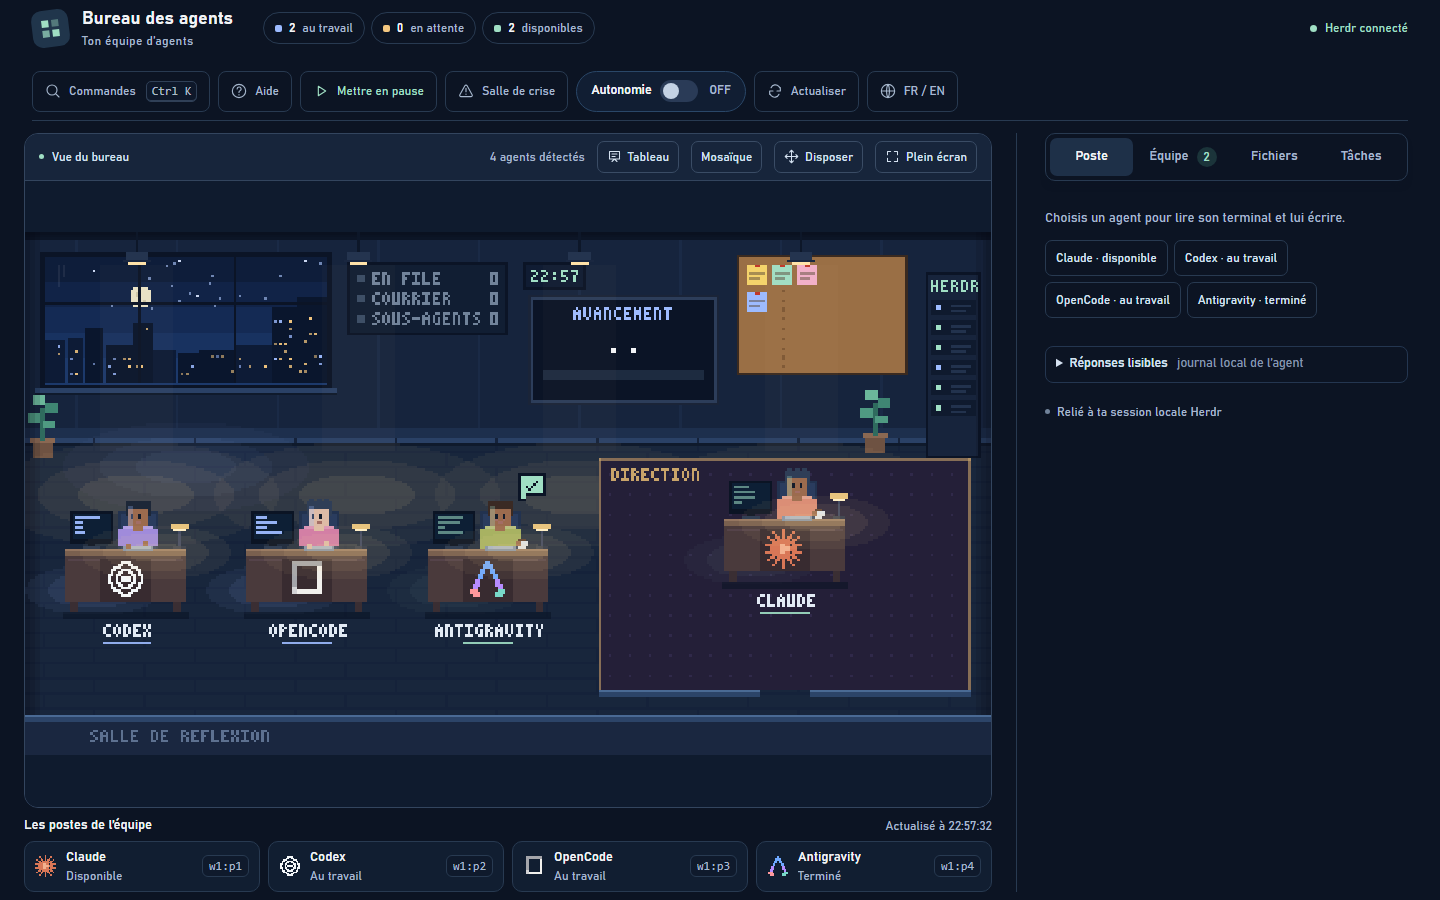Select the Tableau view icon

614,157
